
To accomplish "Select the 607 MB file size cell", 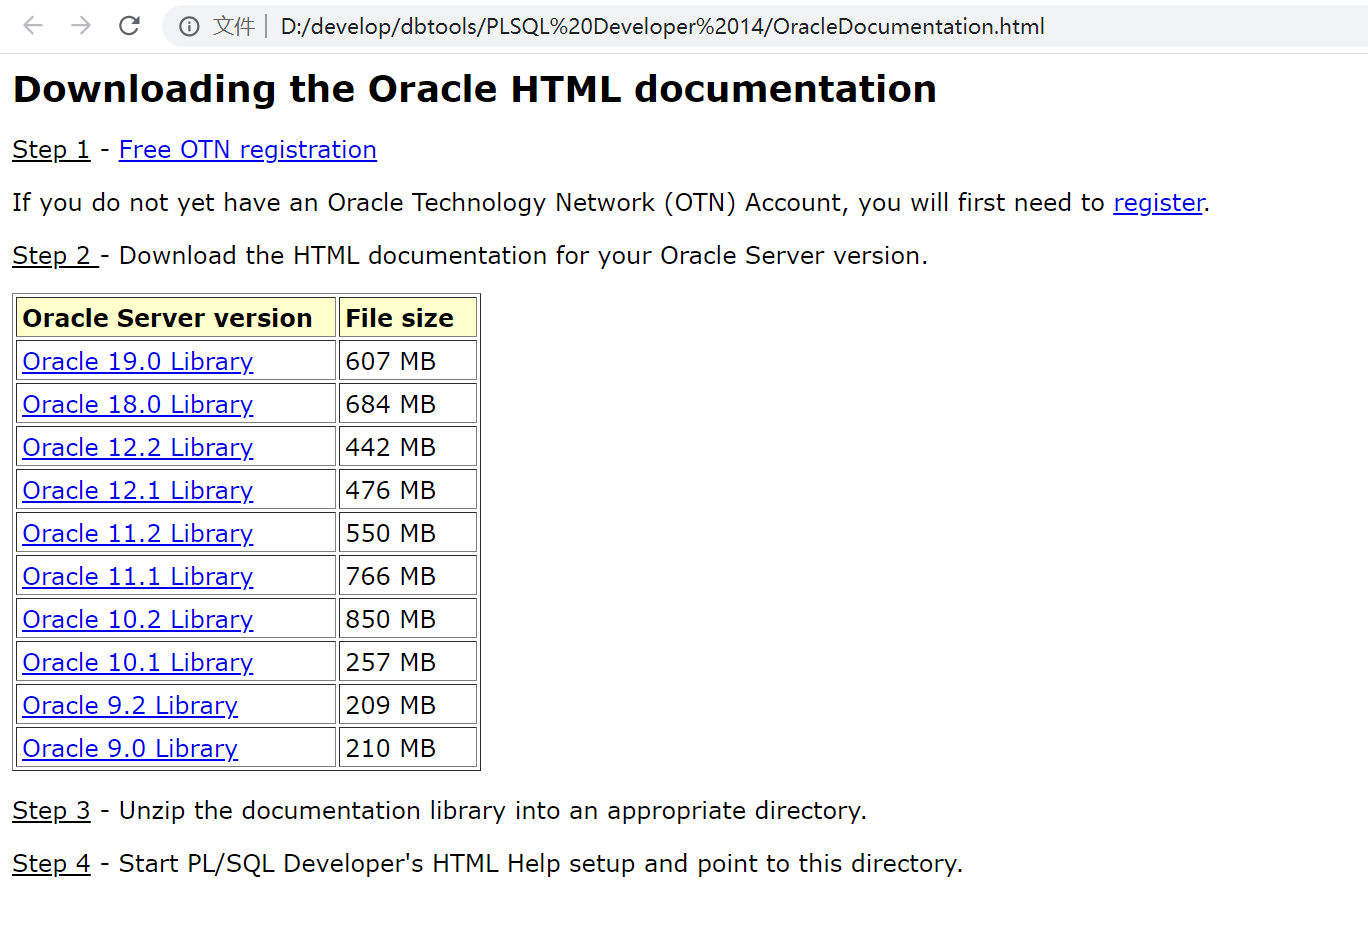I will [x=408, y=361].
